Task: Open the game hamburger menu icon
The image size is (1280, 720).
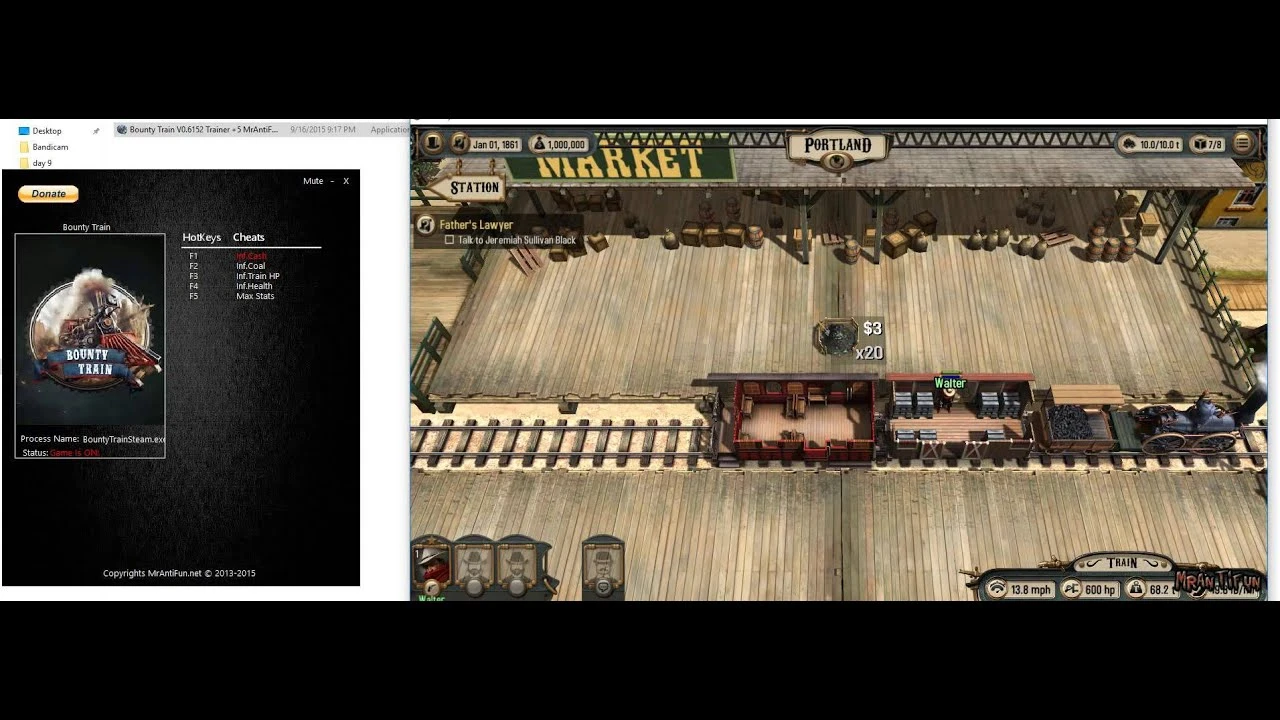Action: pyautogui.click(x=1242, y=144)
